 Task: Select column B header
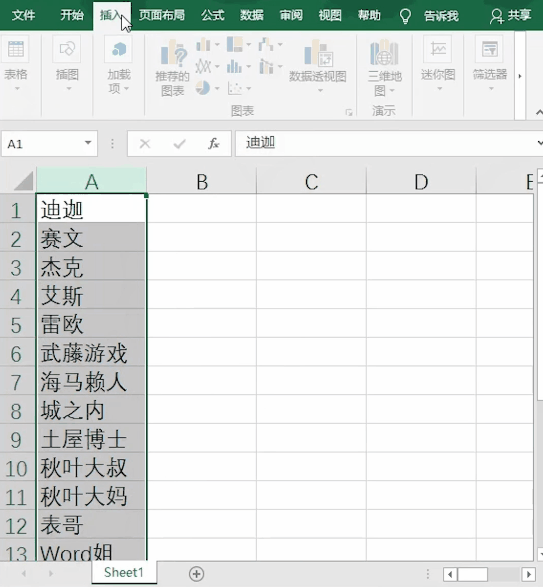click(201, 181)
